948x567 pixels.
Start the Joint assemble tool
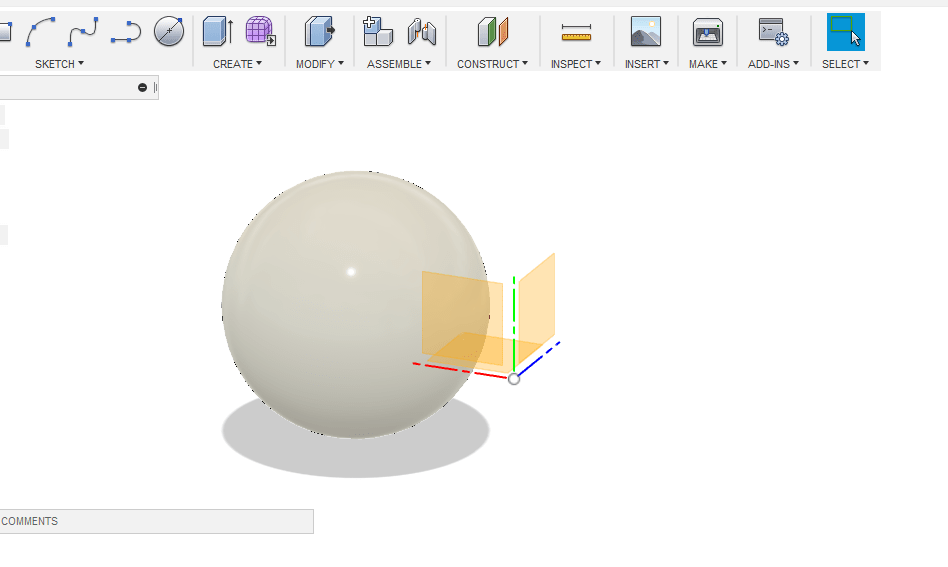[x=421, y=31]
